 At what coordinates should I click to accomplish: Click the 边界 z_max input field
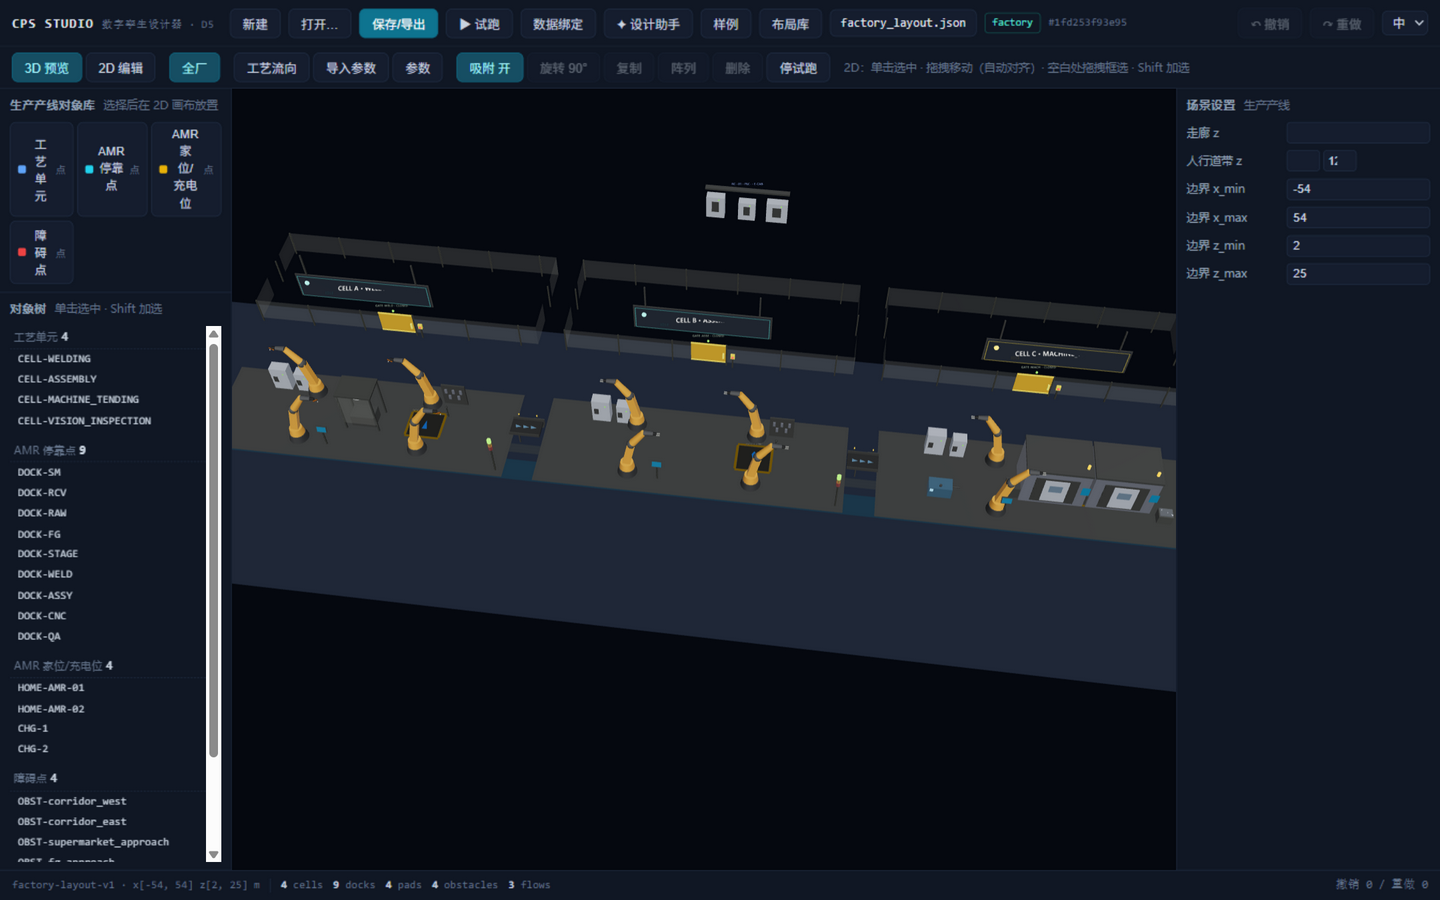click(1357, 273)
